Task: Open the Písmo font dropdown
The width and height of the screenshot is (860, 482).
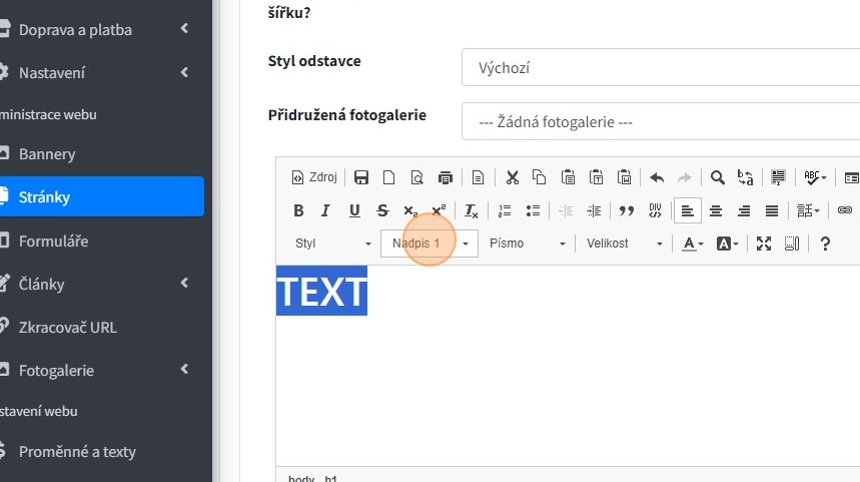Action: 527,244
